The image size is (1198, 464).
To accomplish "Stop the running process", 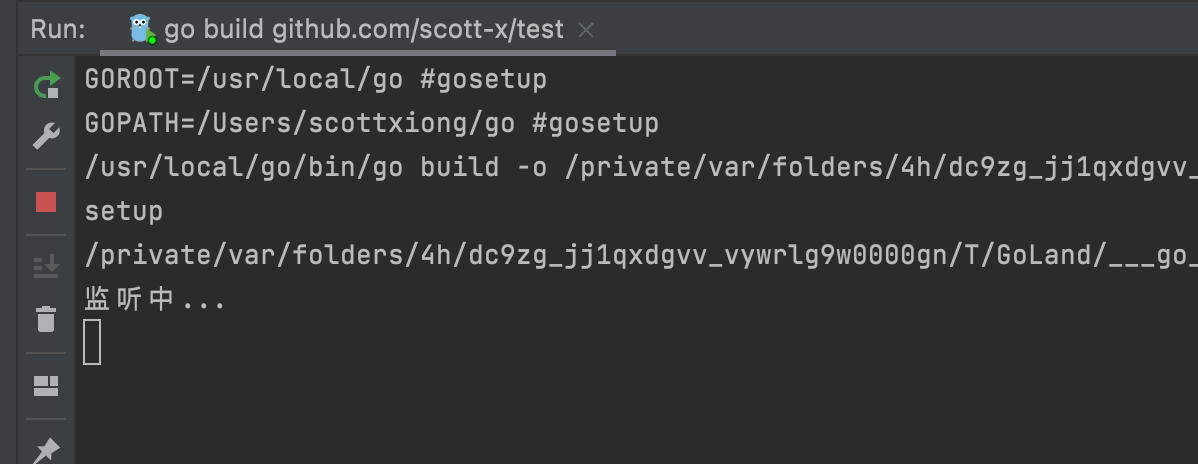I will click(x=46, y=202).
